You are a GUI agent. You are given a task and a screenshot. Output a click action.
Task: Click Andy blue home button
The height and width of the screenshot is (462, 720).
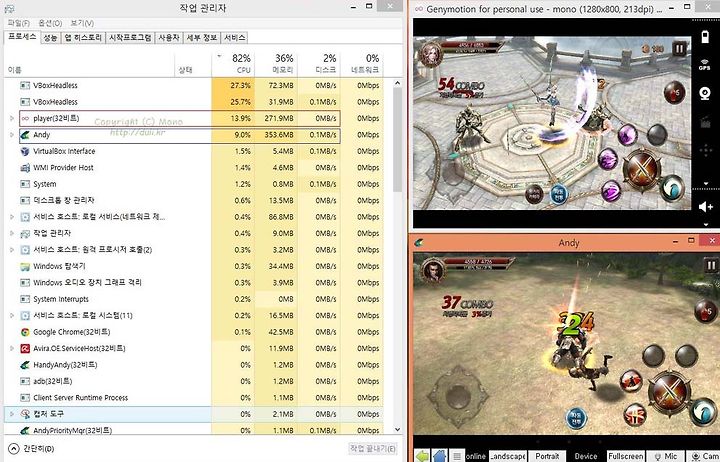coord(439,456)
